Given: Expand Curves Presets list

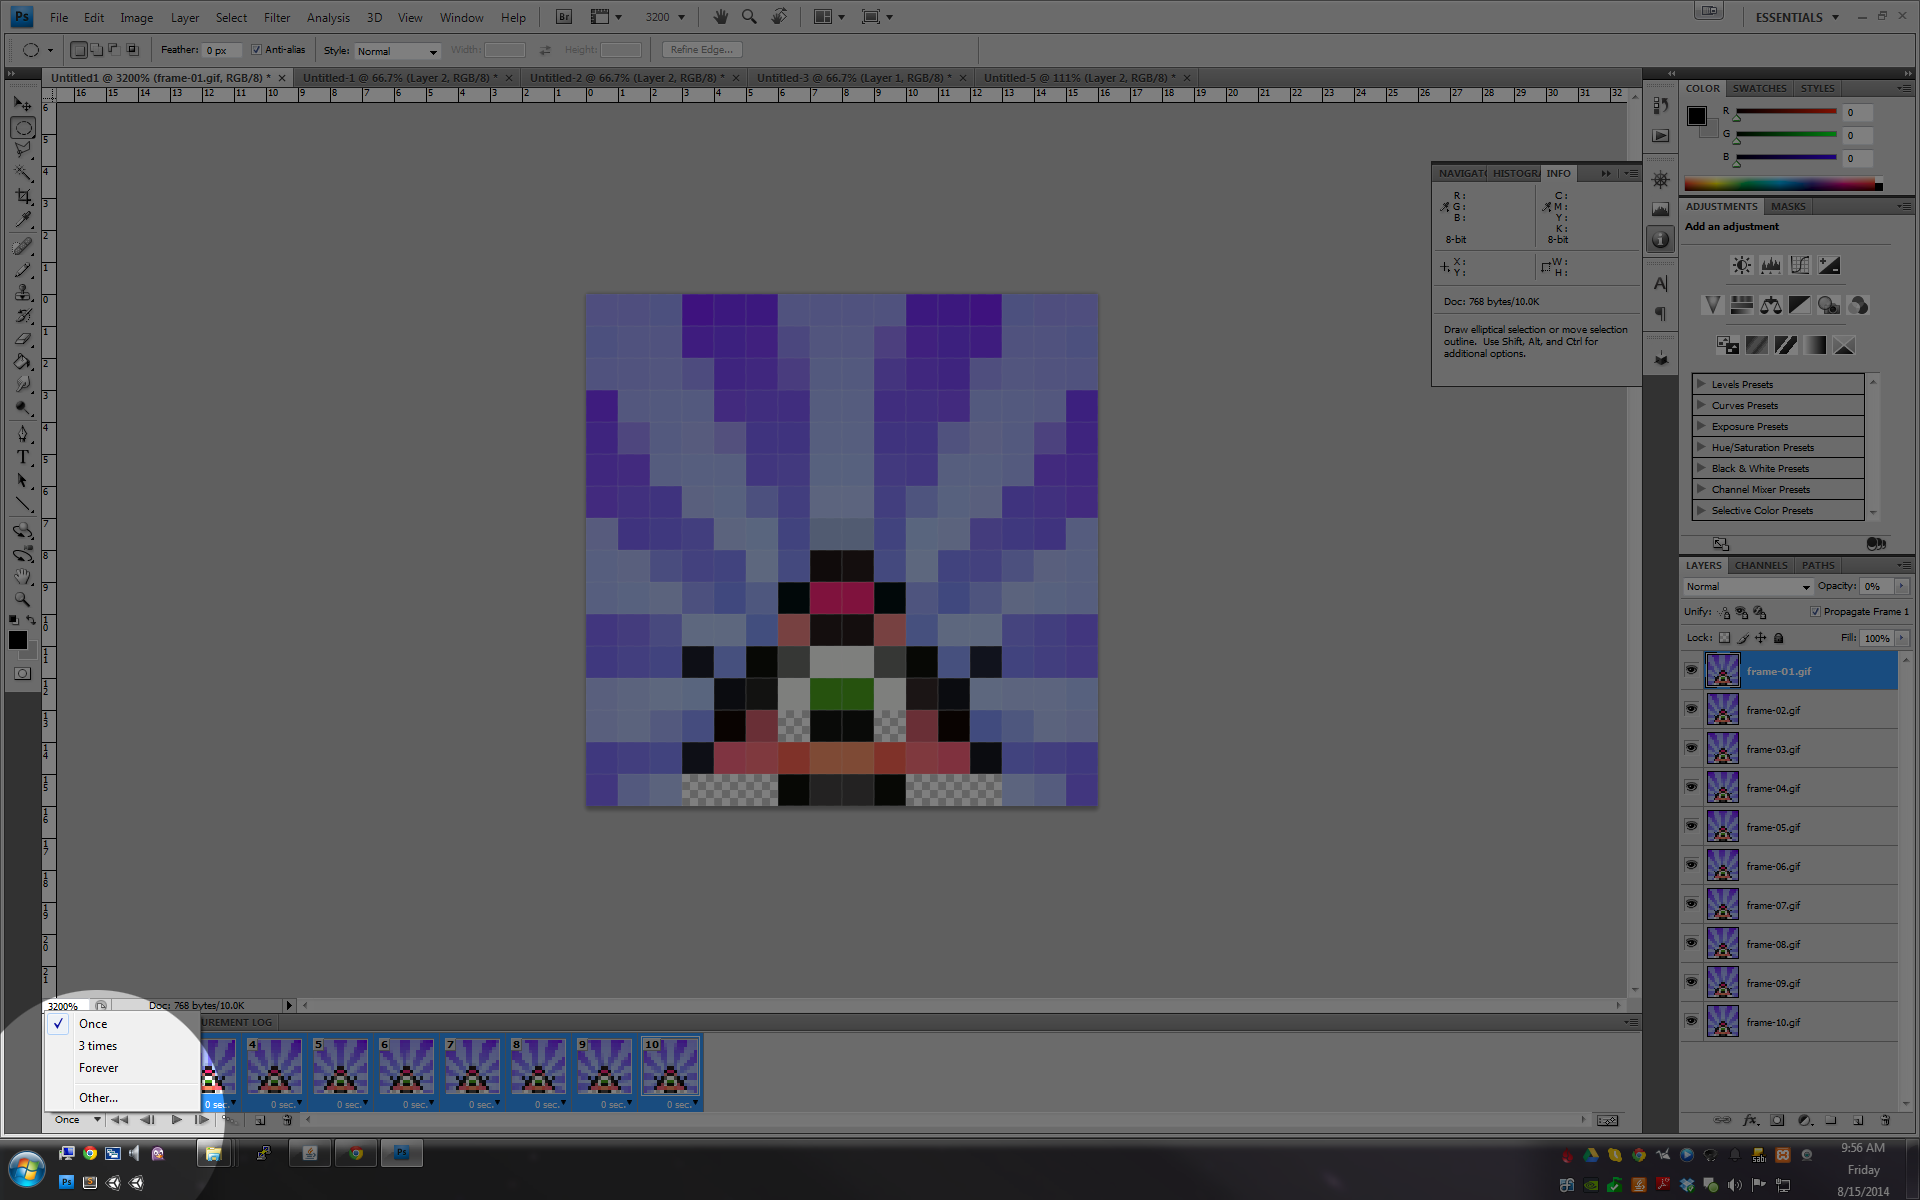Looking at the screenshot, I should click(1701, 405).
